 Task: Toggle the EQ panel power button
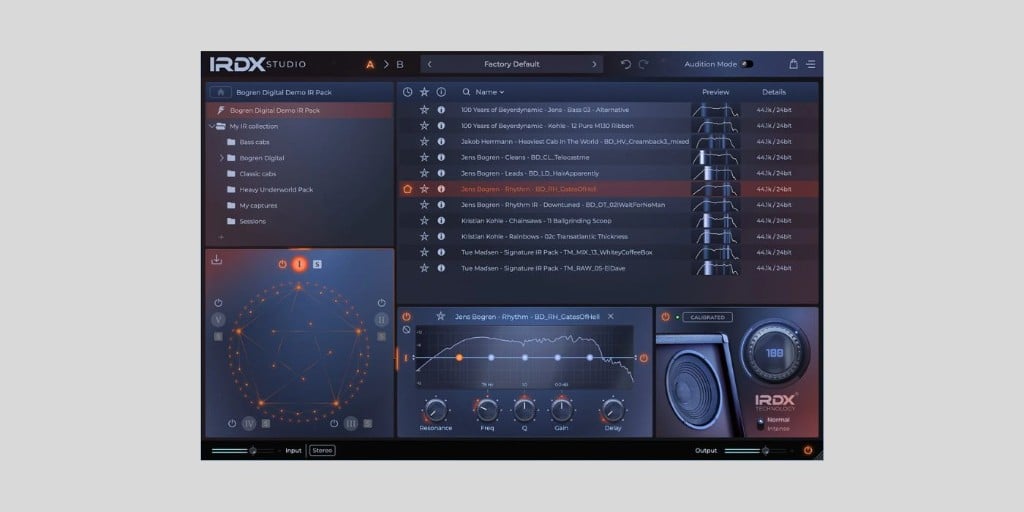pos(406,316)
